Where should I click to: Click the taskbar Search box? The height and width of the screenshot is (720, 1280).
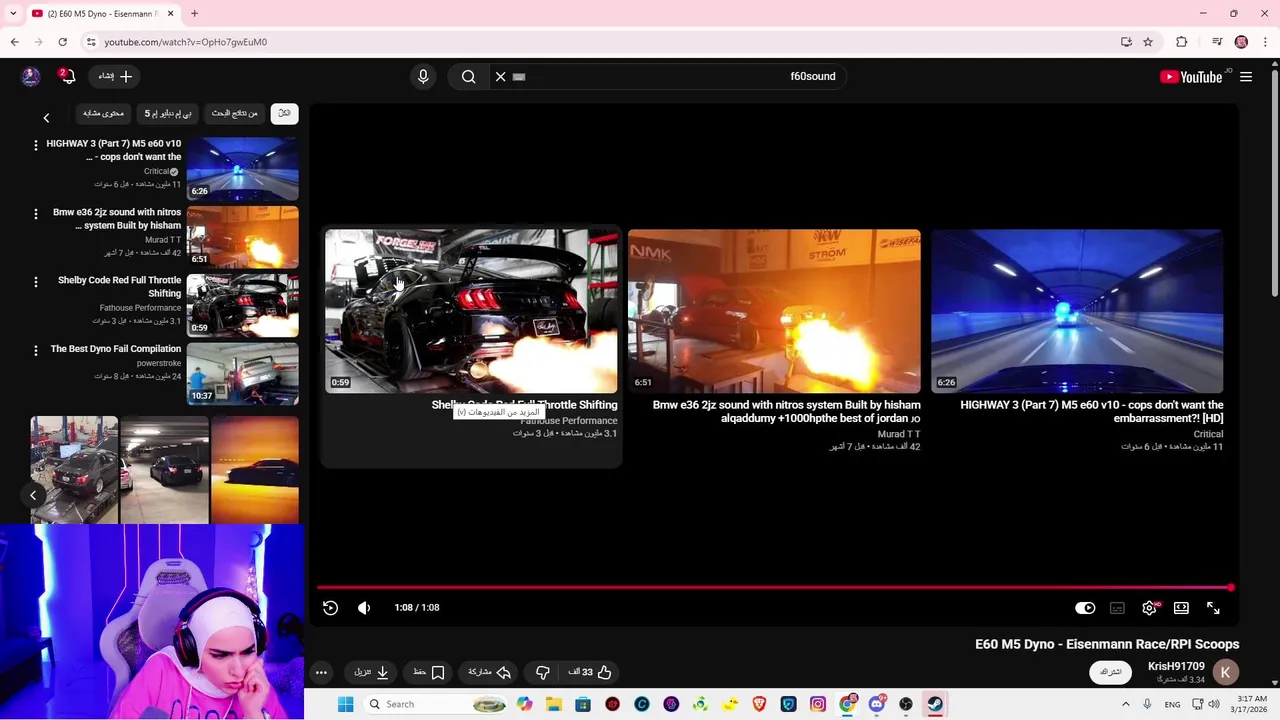[435, 704]
